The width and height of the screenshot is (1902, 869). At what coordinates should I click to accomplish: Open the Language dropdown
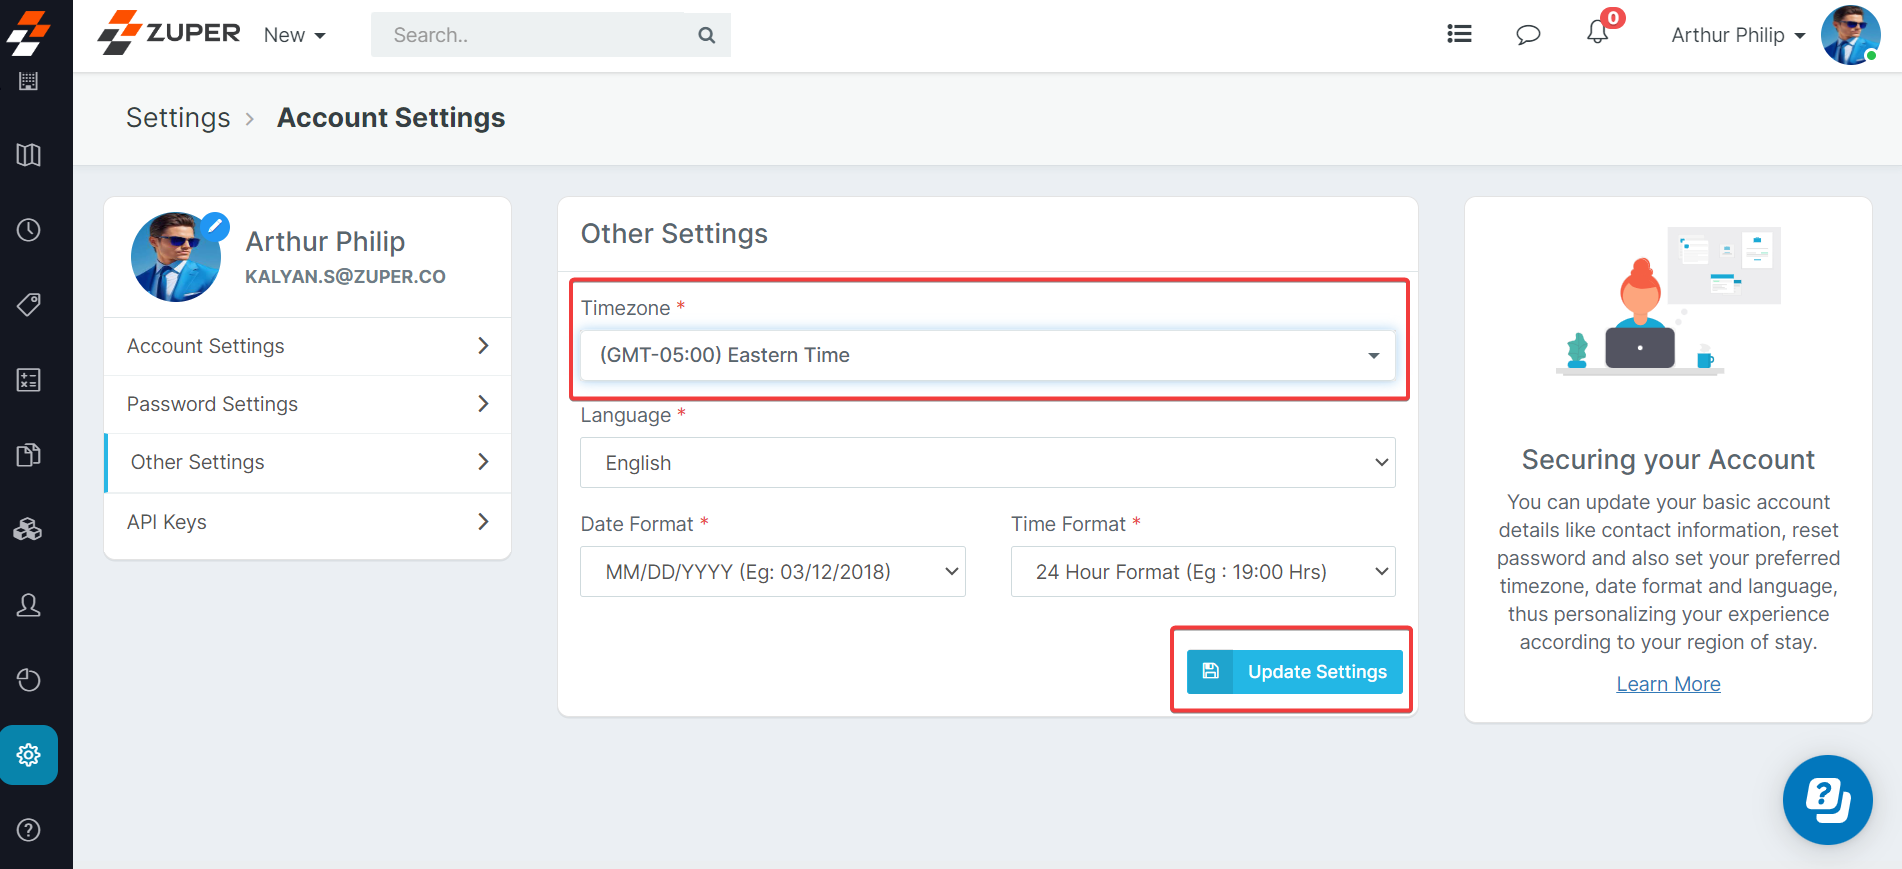(987, 463)
